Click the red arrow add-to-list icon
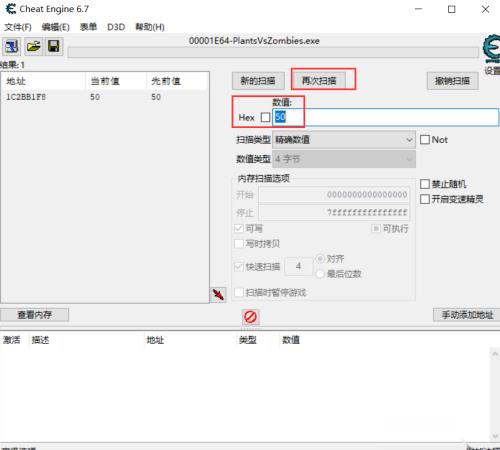Viewport: 500px width, 450px height. coord(218,295)
